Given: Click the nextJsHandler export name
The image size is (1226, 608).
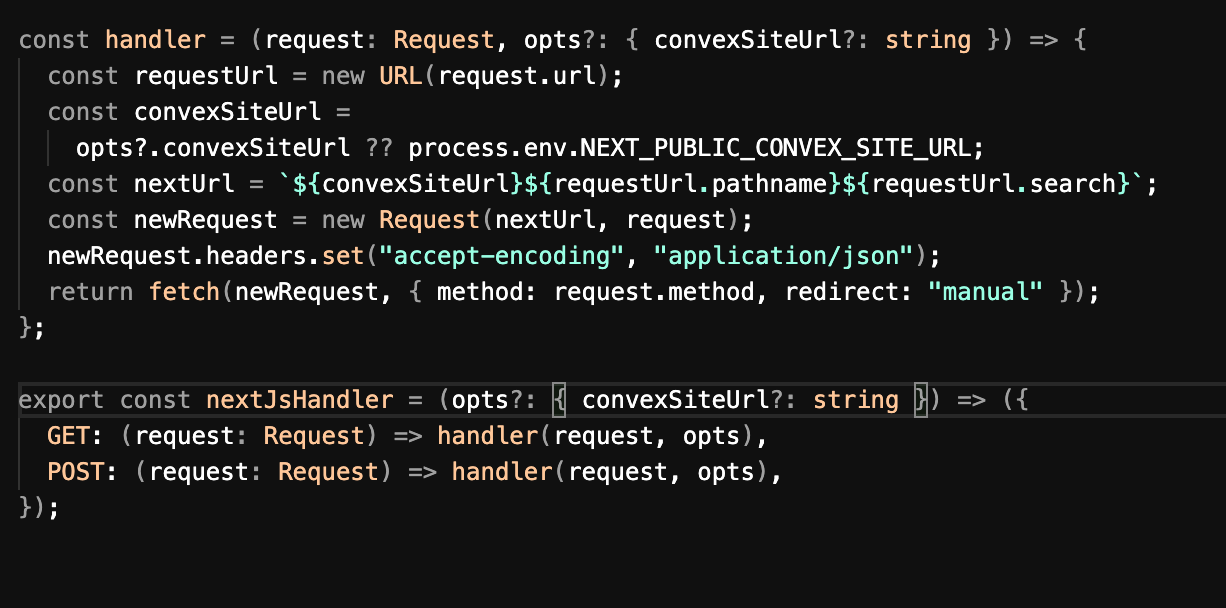Looking at the screenshot, I should click(300, 400).
